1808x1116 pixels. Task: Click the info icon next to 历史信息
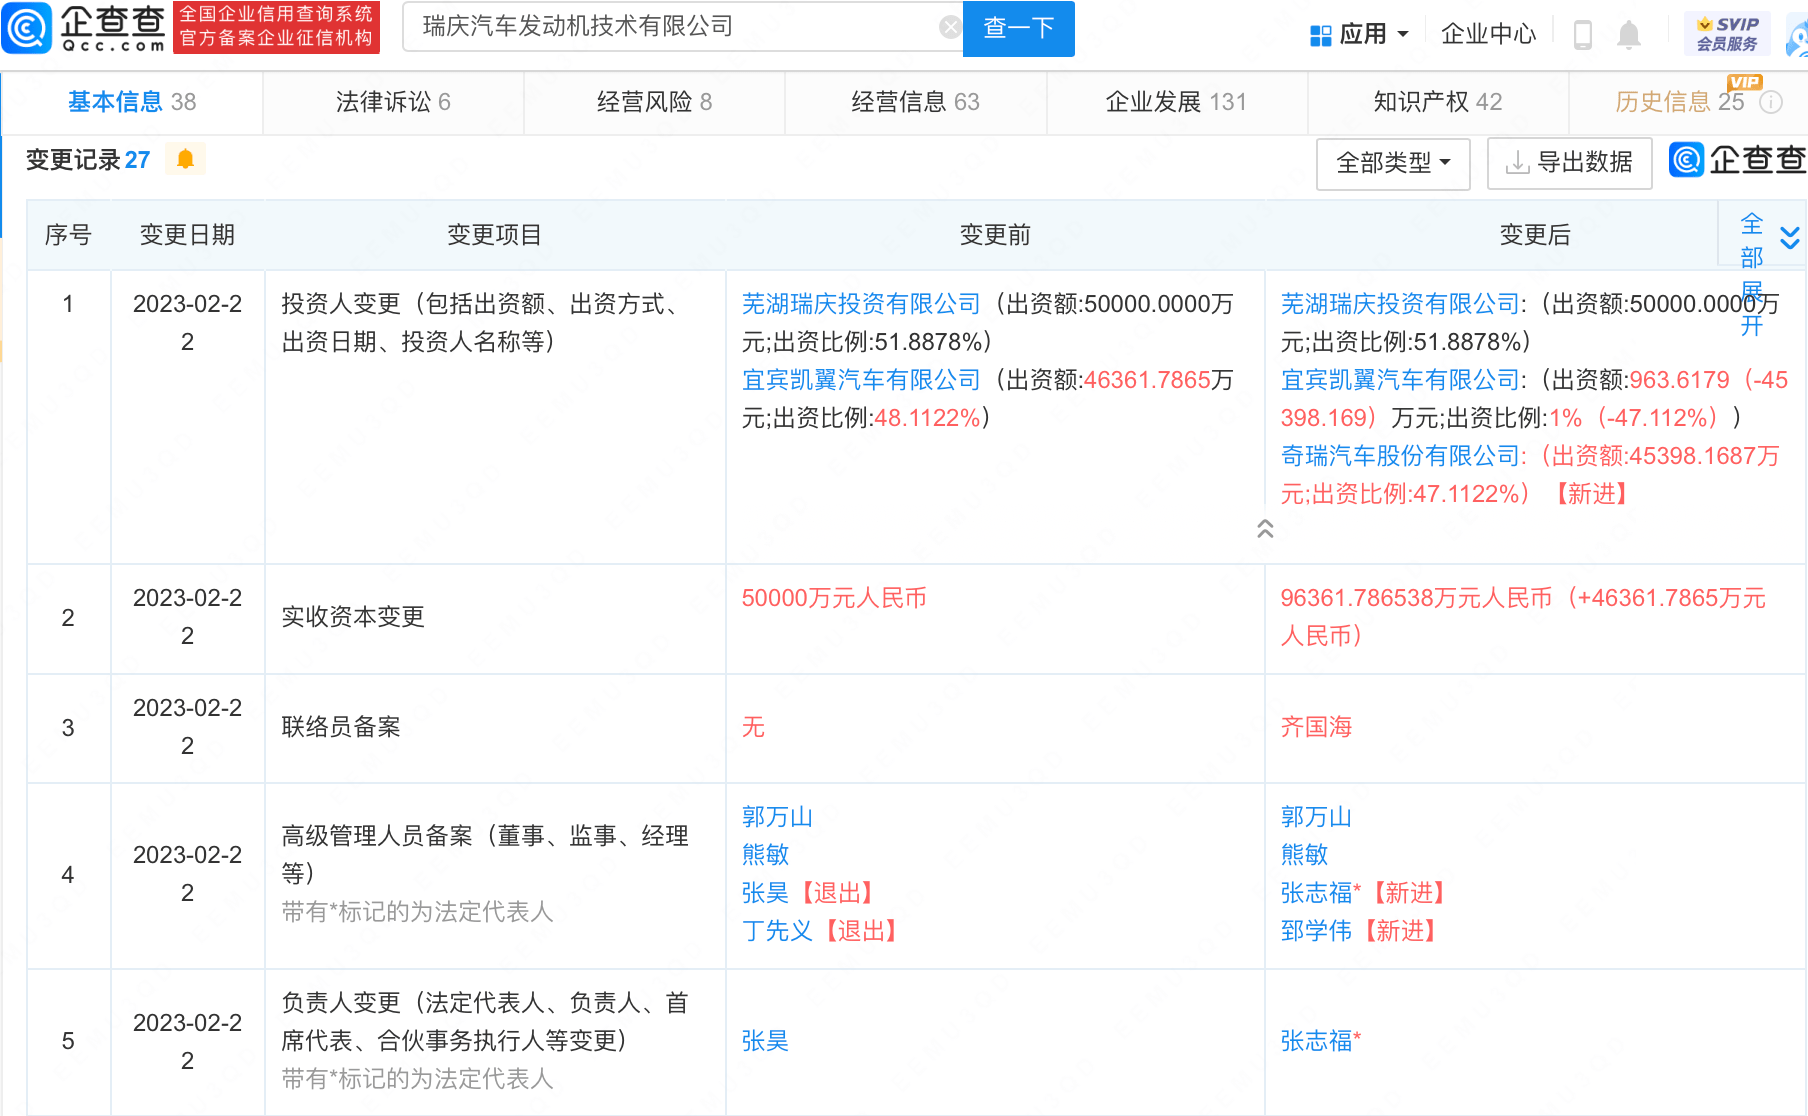[1771, 102]
